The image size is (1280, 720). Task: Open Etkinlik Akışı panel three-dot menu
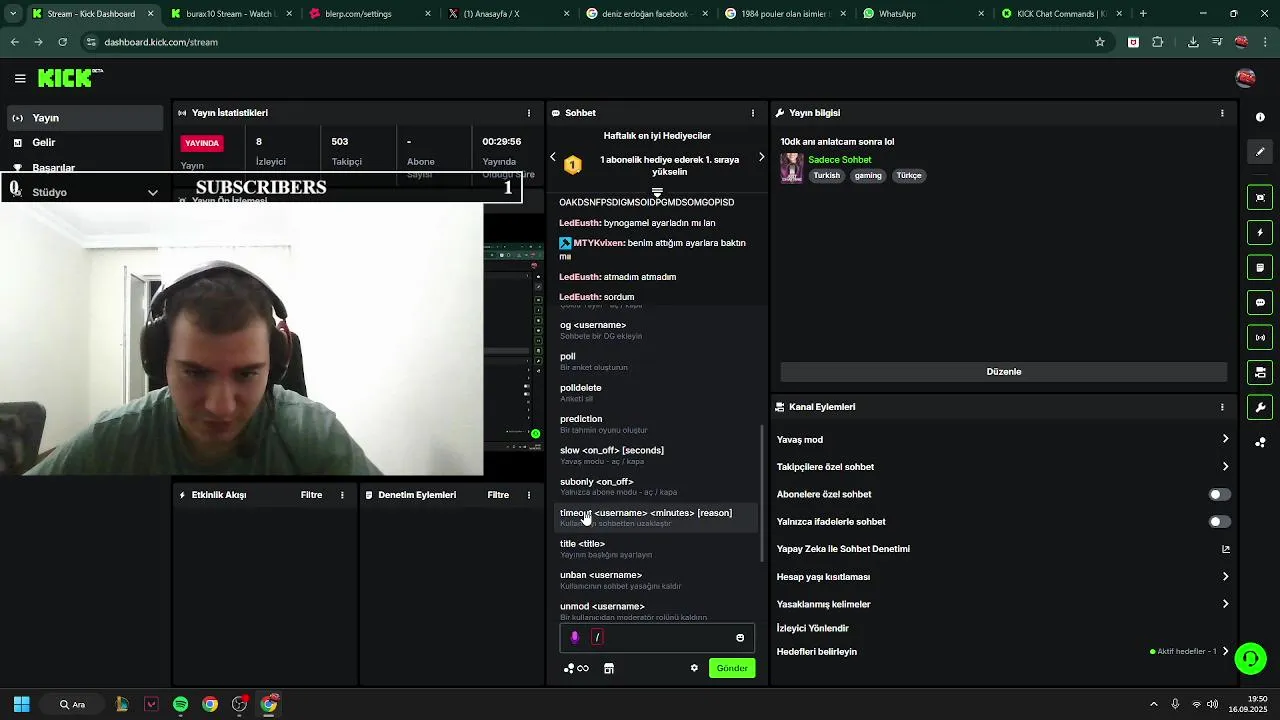pos(342,495)
